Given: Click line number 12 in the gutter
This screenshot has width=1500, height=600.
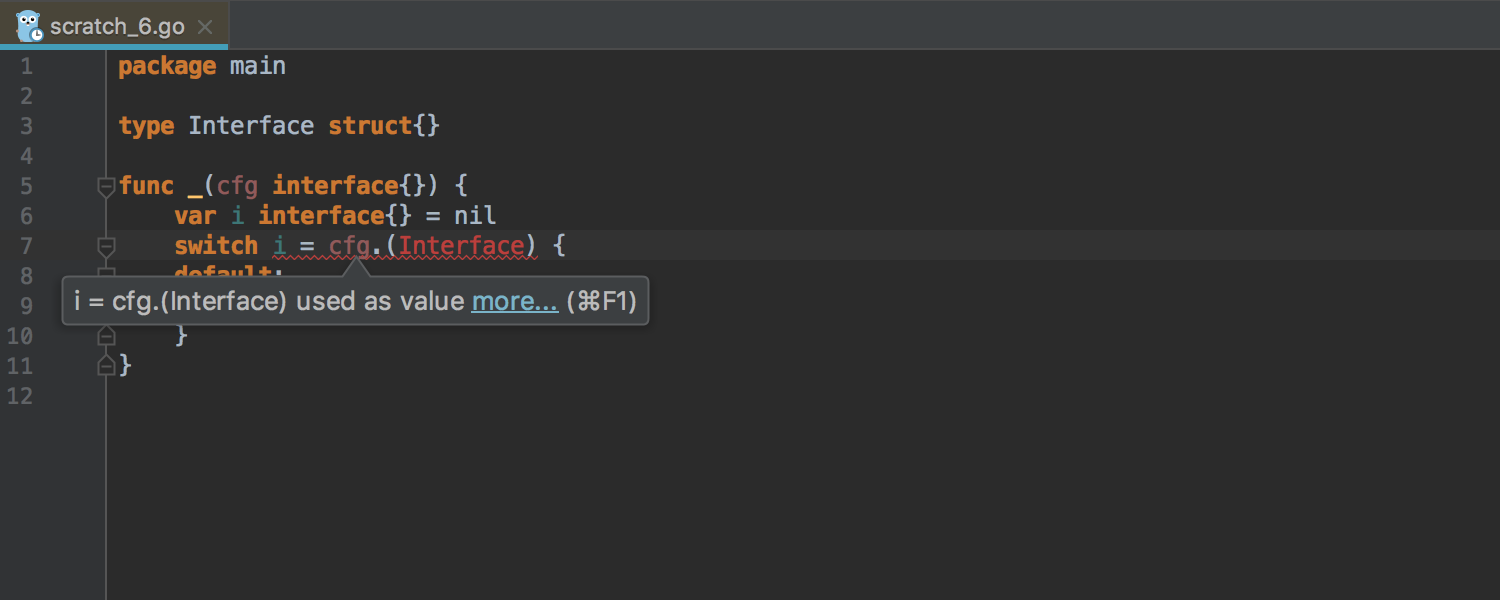Looking at the screenshot, I should point(19,396).
